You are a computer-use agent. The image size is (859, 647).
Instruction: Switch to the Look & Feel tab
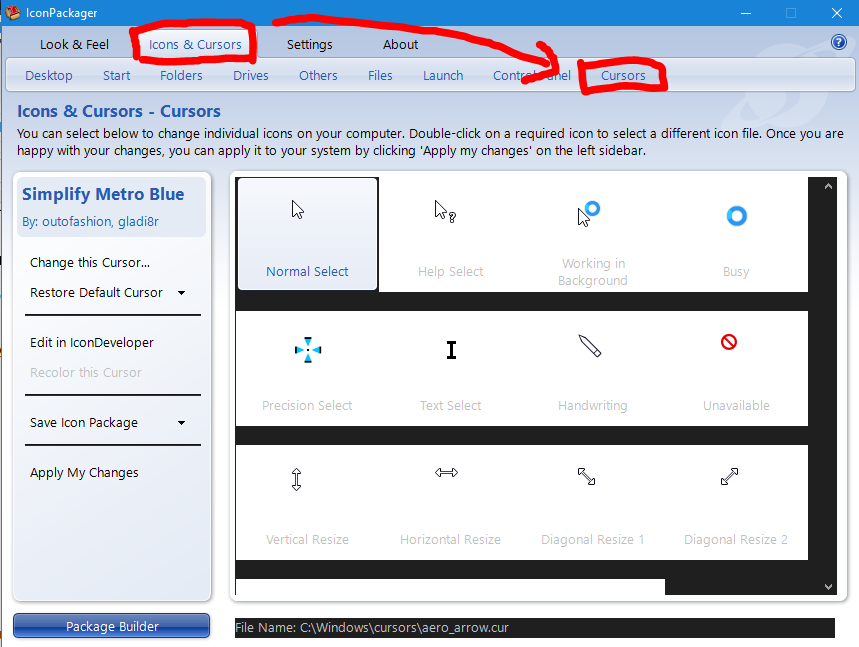click(x=74, y=44)
